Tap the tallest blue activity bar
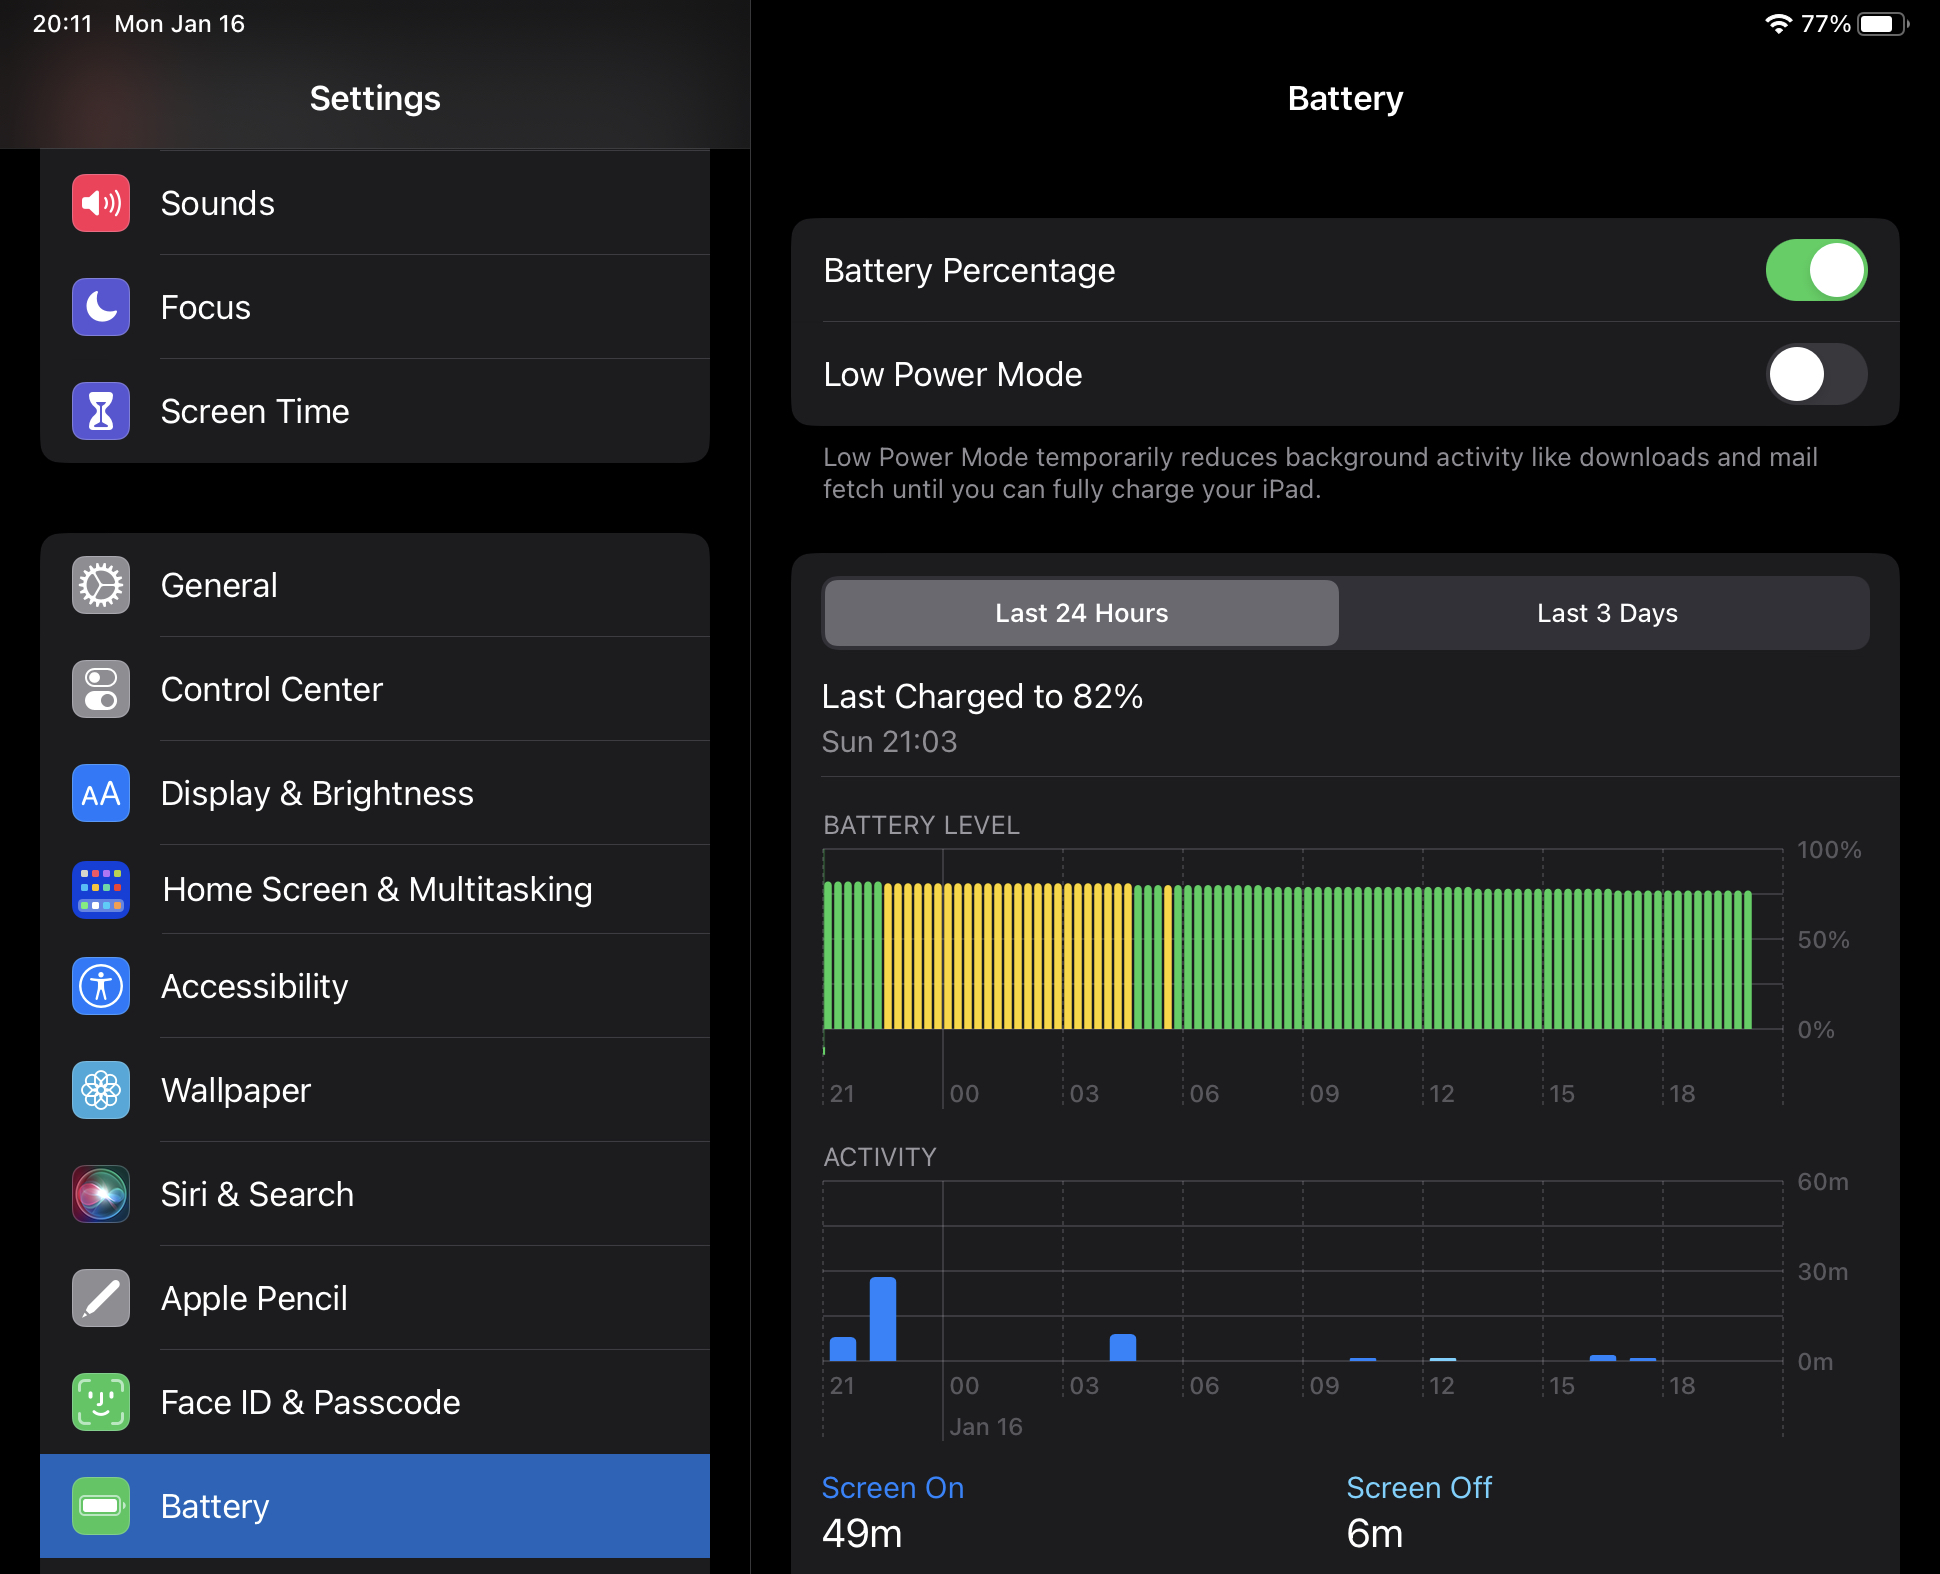The height and width of the screenshot is (1574, 1940). 883,1318
